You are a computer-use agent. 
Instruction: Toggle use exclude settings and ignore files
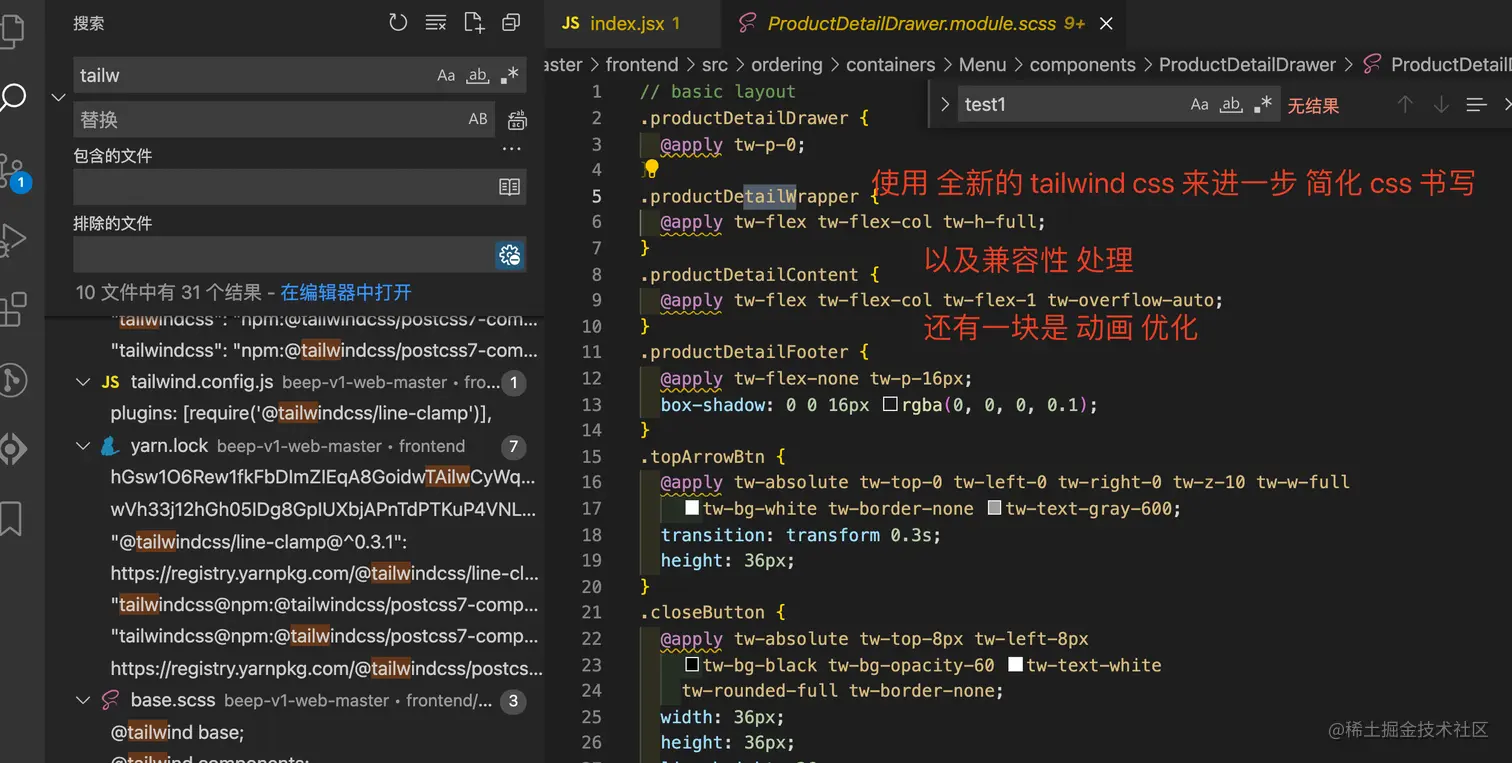510,255
